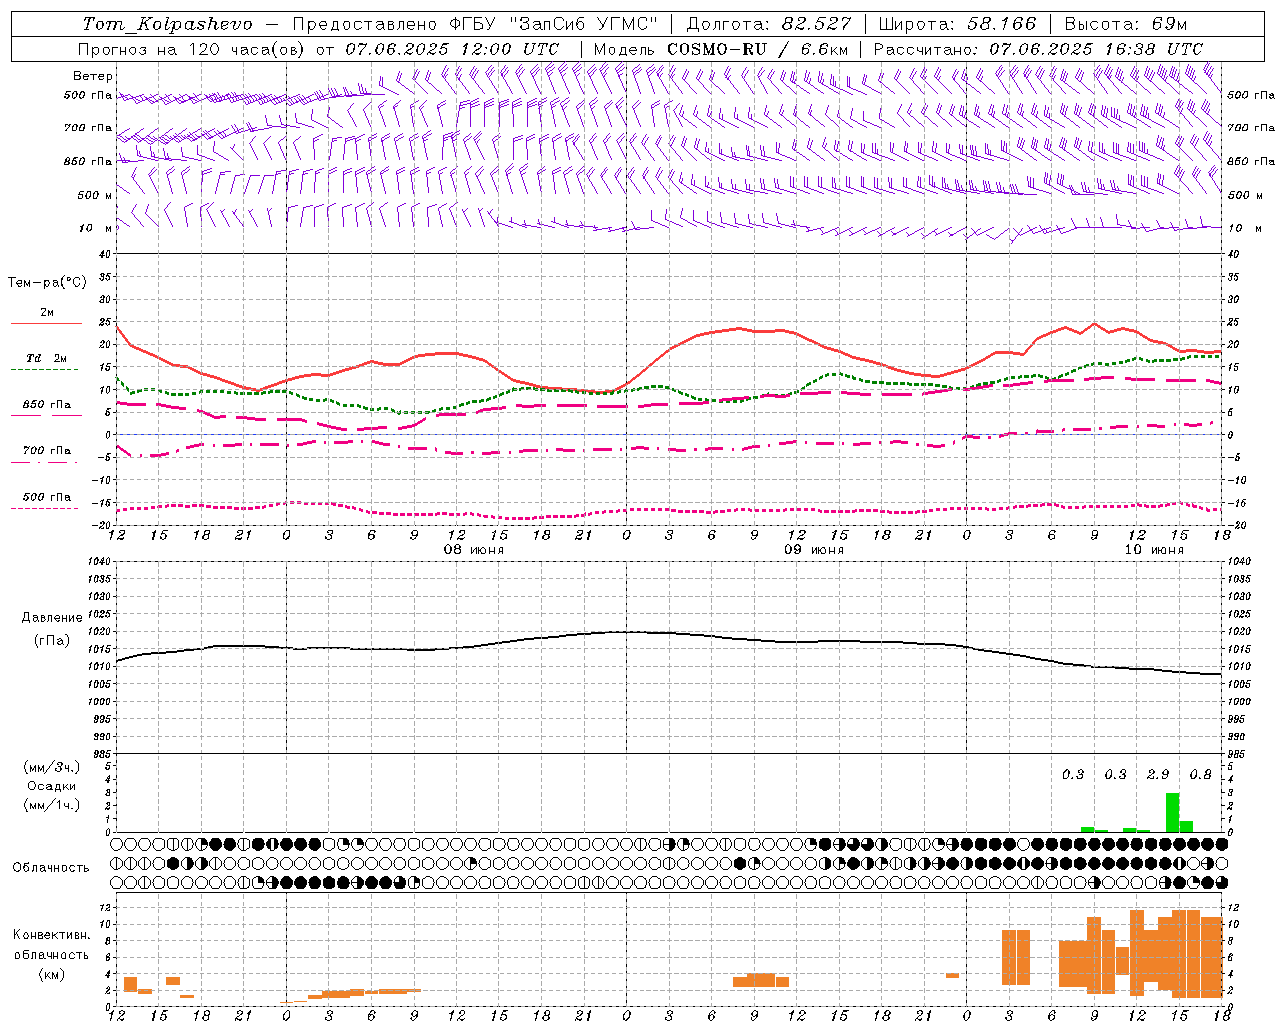
Task: Click the Высота: 69м header field
Action: 1126,24
